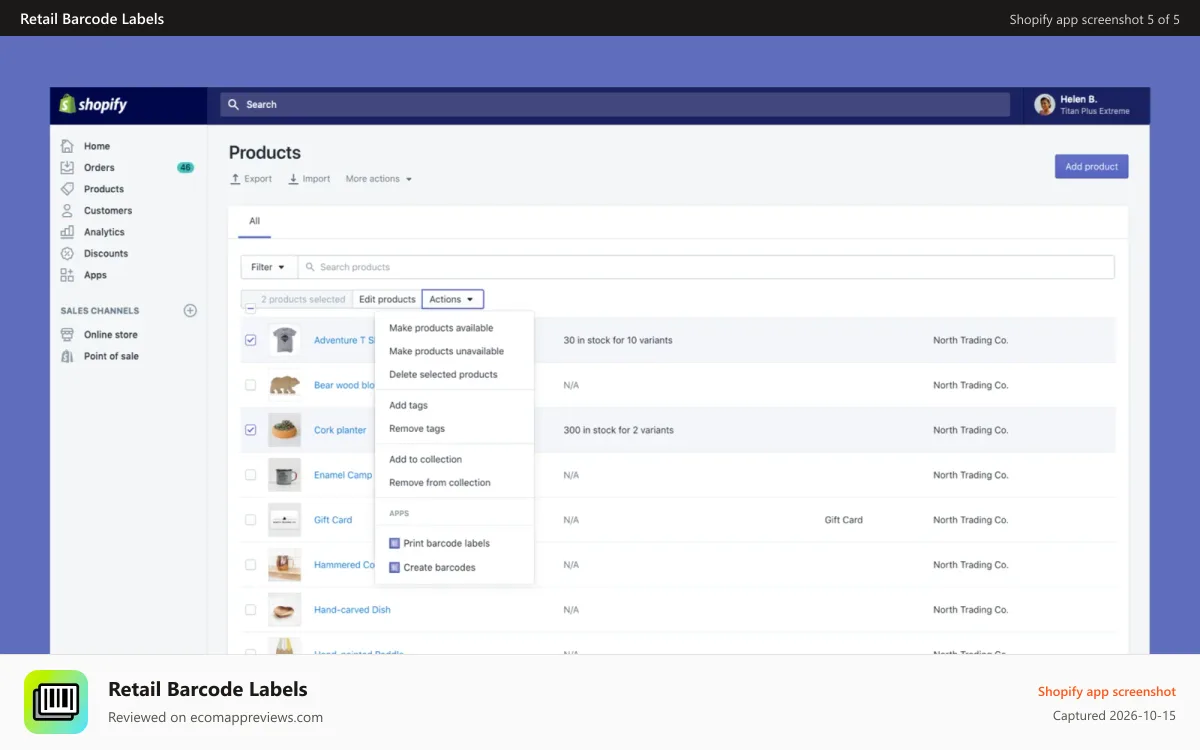Click the Discounts icon in sidebar
The image size is (1200, 750).
[x=67, y=253]
